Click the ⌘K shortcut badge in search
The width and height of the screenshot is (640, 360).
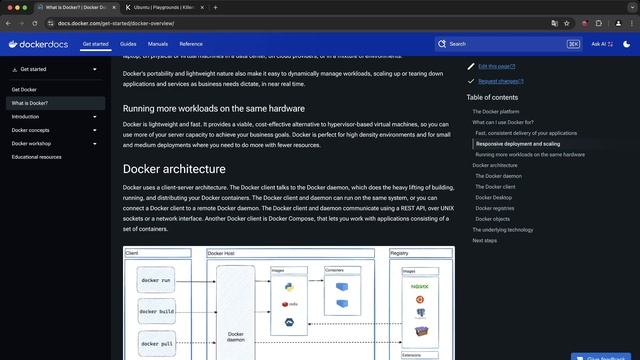point(573,44)
